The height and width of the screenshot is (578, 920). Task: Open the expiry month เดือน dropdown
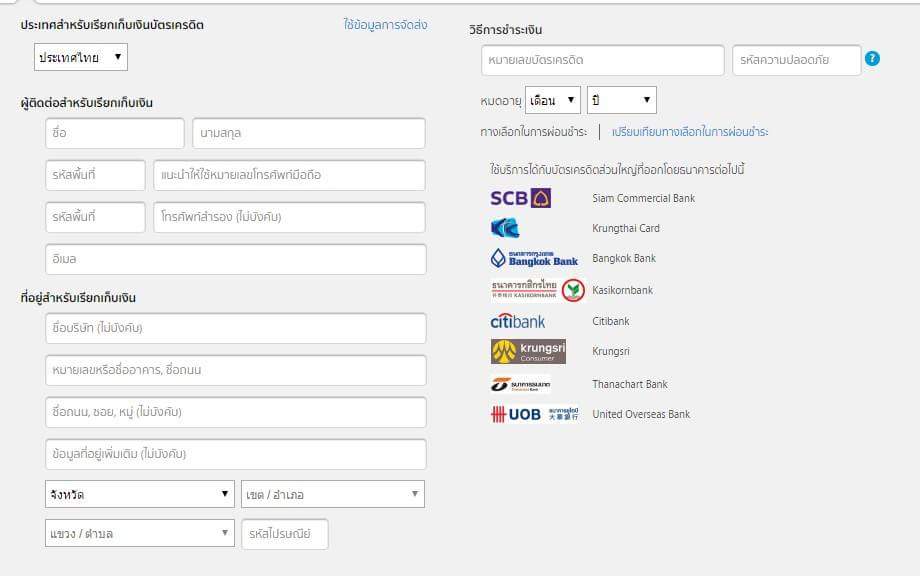[553, 100]
